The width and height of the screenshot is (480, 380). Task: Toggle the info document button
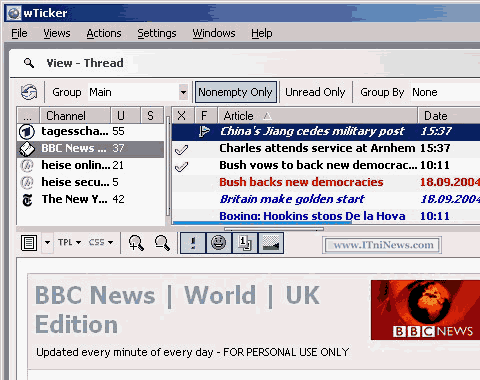pos(245,243)
